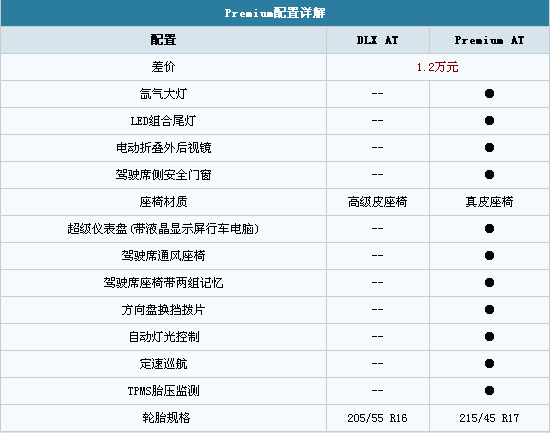Select the Premium AT column header
This screenshot has height=433, width=550.
tap(489, 40)
